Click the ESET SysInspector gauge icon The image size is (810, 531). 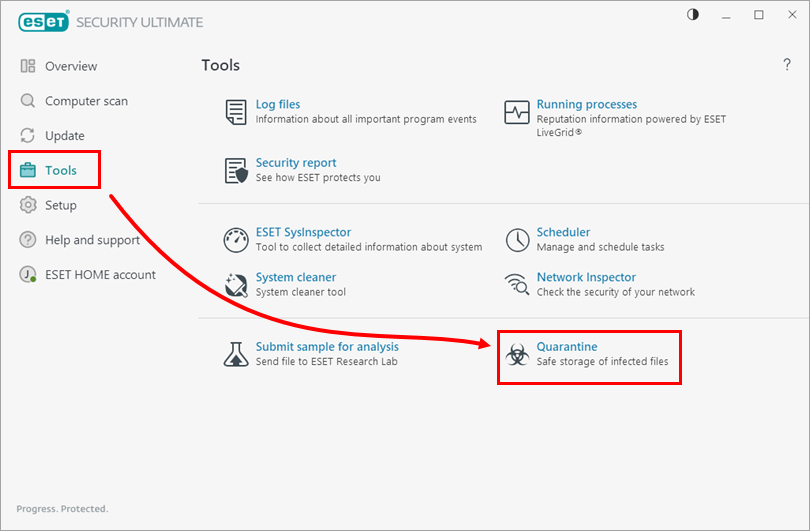point(236,239)
